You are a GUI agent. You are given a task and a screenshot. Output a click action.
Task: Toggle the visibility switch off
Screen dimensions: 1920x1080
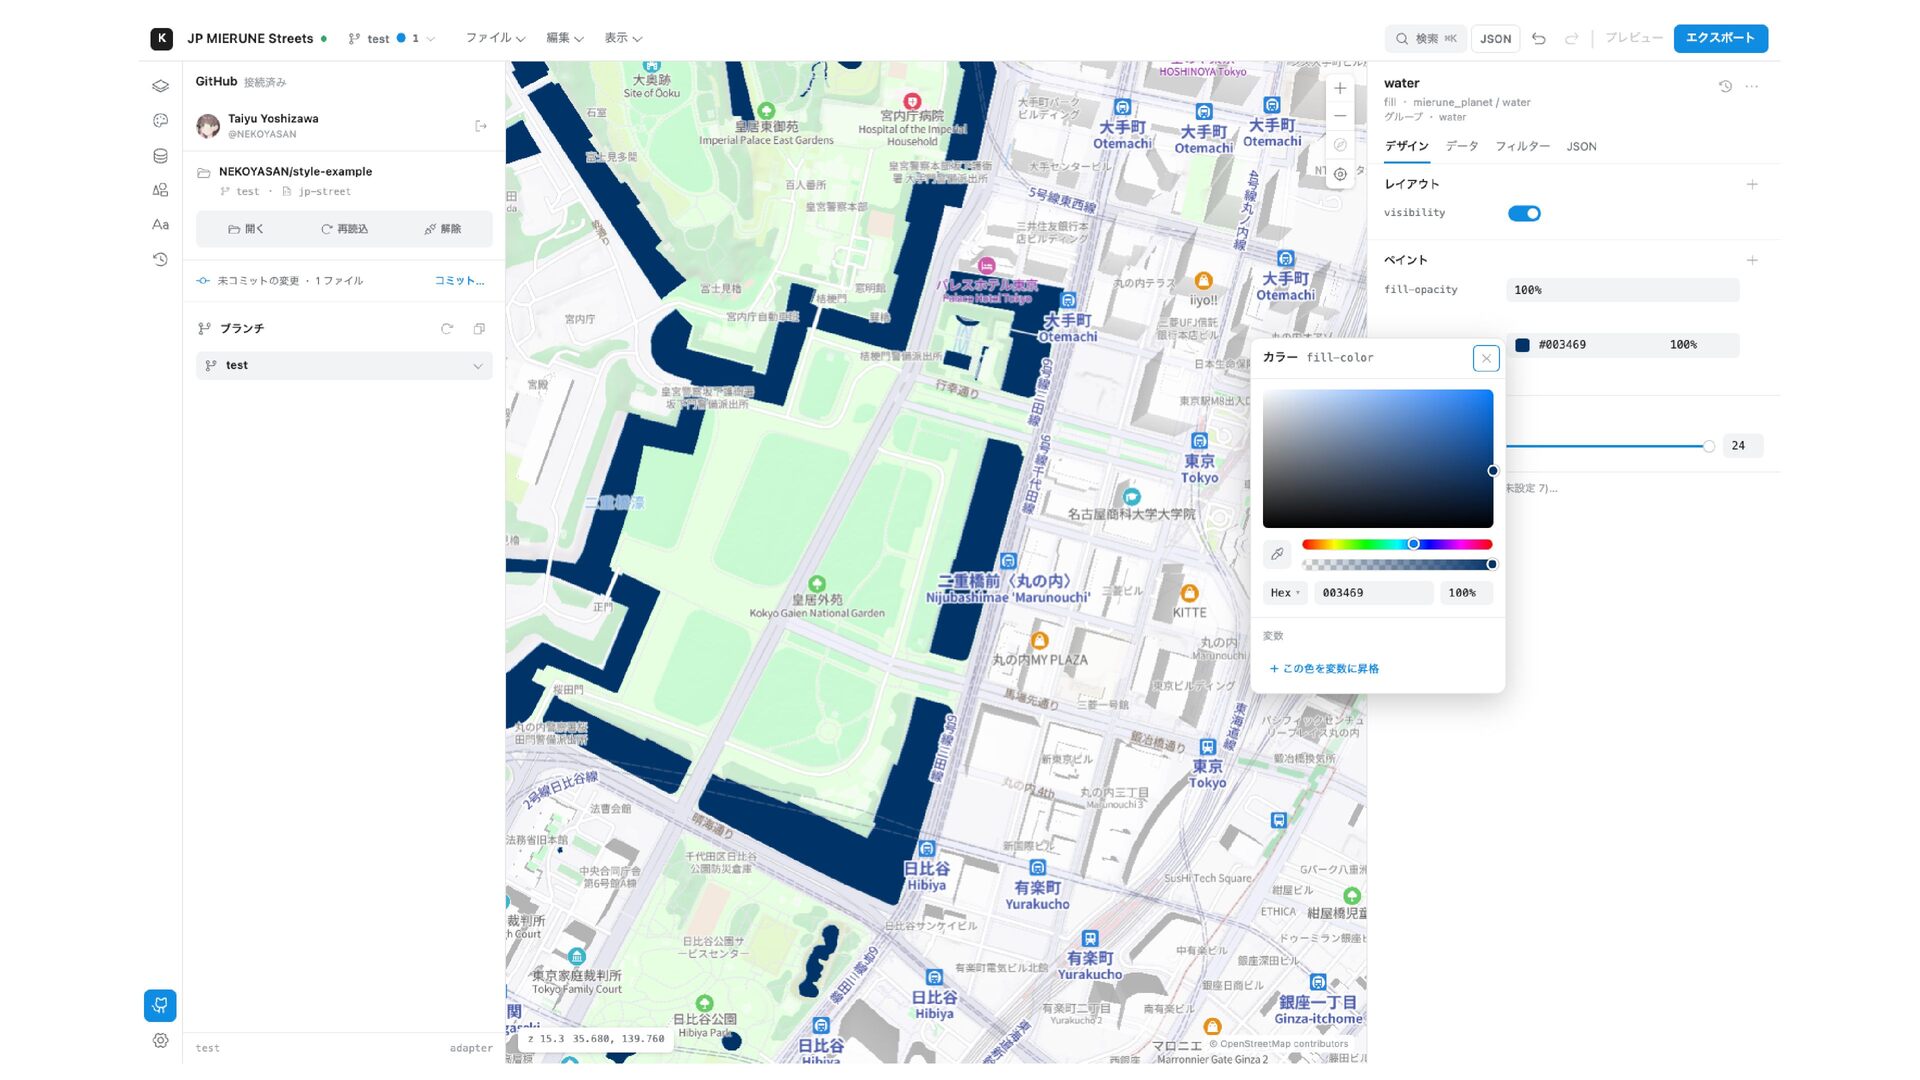point(1524,213)
